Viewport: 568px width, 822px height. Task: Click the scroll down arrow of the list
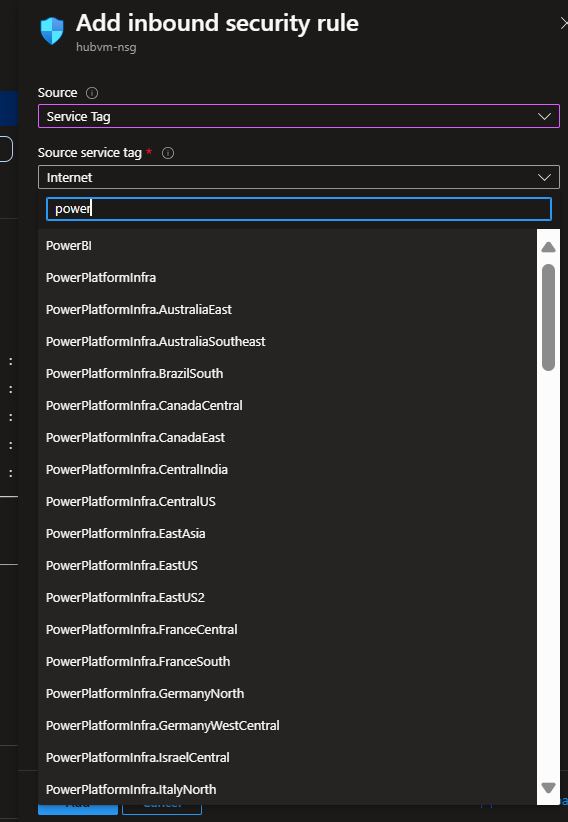pos(549,787)
